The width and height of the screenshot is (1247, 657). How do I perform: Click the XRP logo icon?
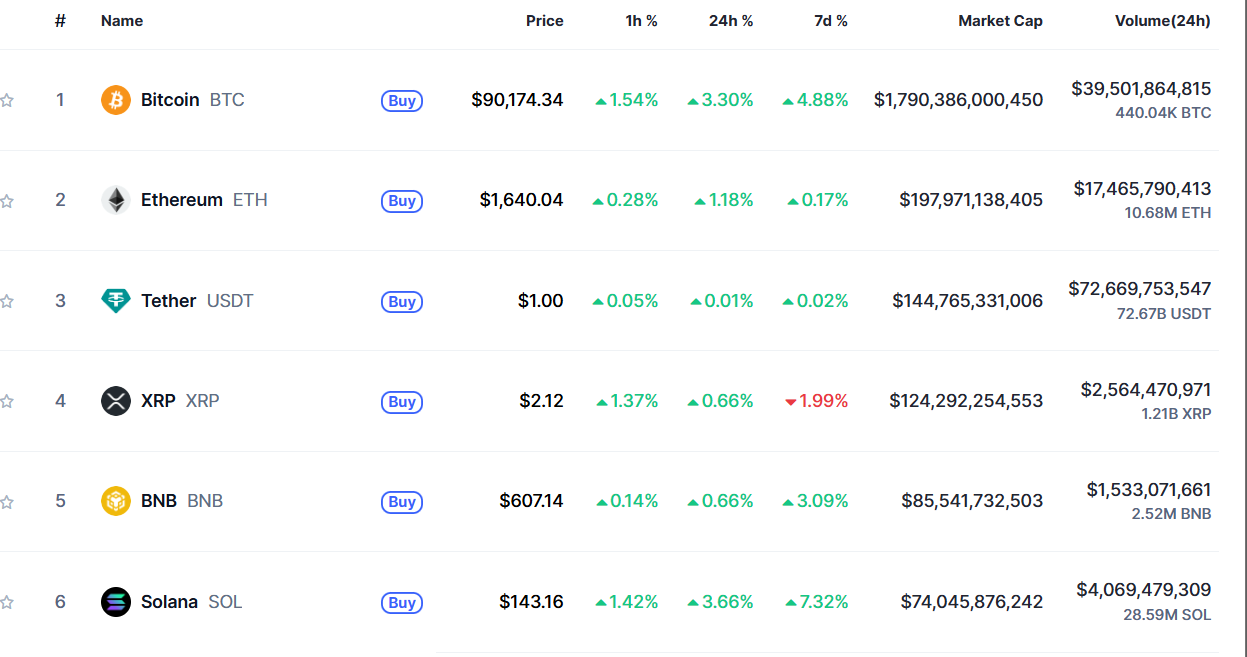[116, 401]
